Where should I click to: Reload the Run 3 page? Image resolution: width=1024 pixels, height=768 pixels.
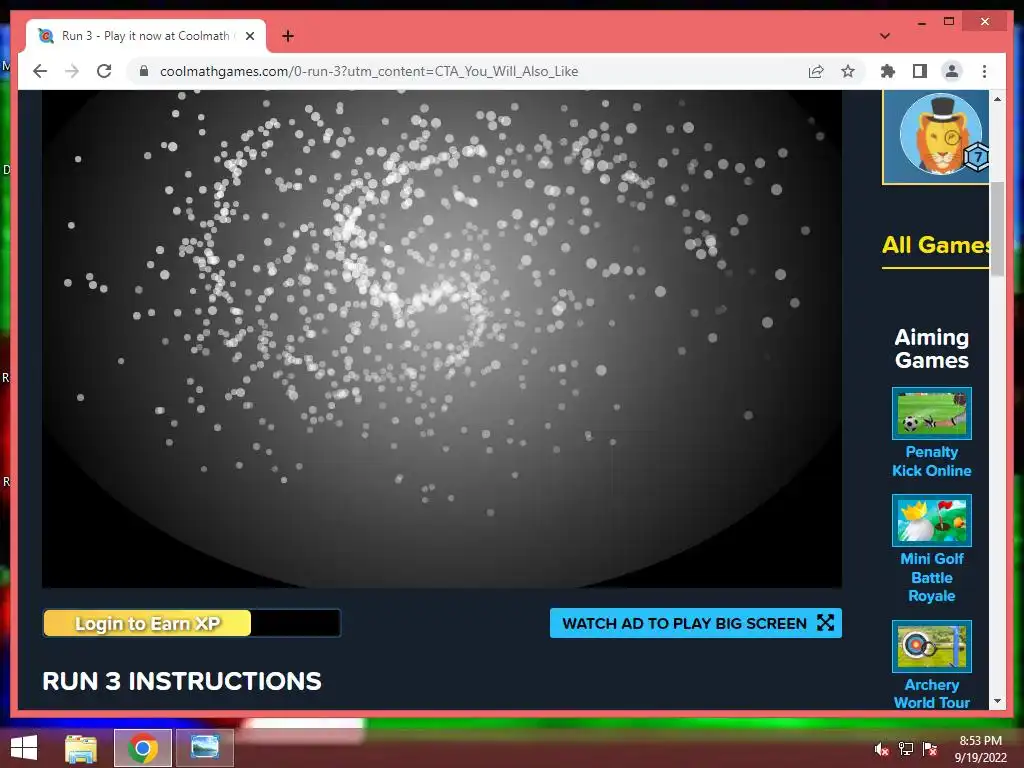(x=104, y=71)
